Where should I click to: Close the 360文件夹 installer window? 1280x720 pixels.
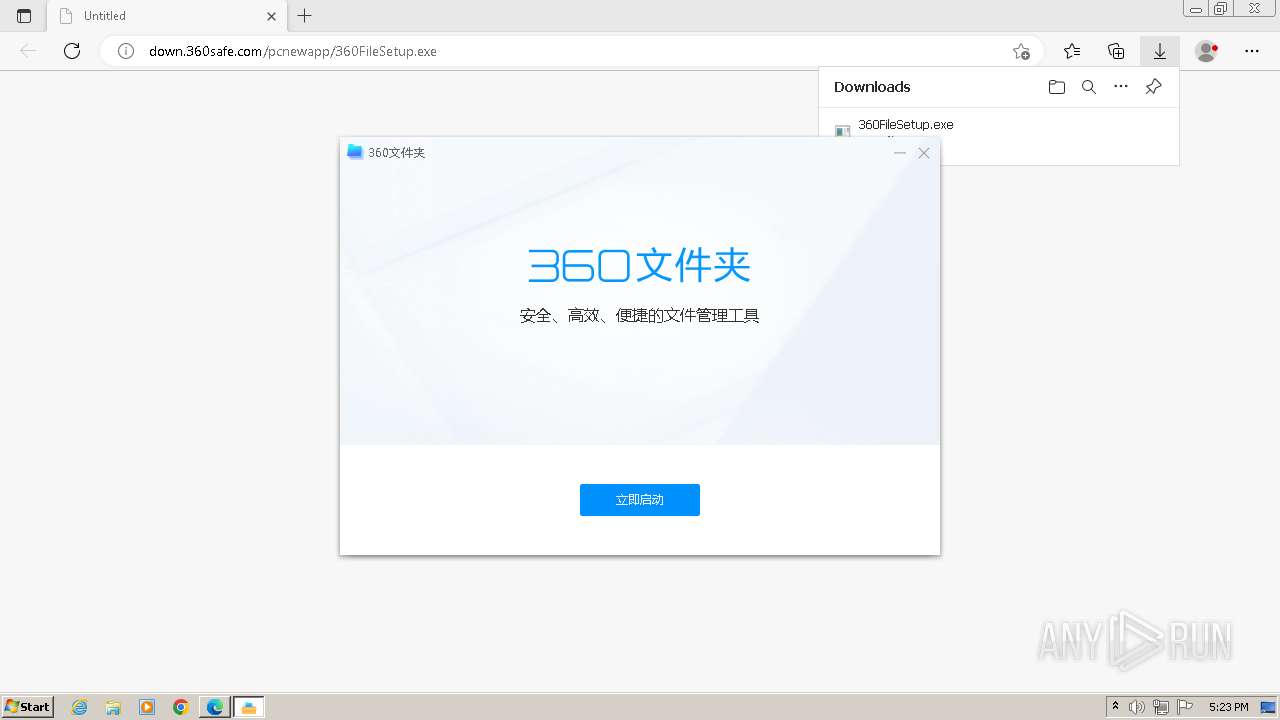pyautogui.click(x=924, y=153)
